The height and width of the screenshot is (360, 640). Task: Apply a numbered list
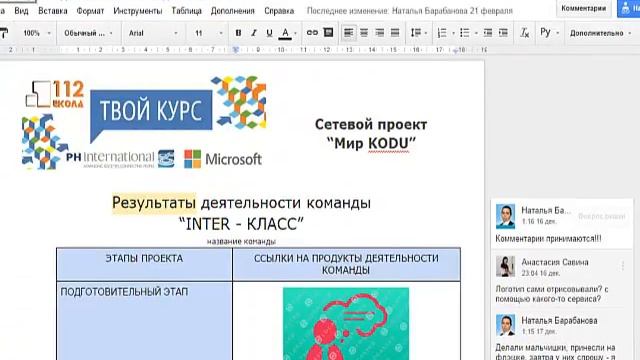442,33
